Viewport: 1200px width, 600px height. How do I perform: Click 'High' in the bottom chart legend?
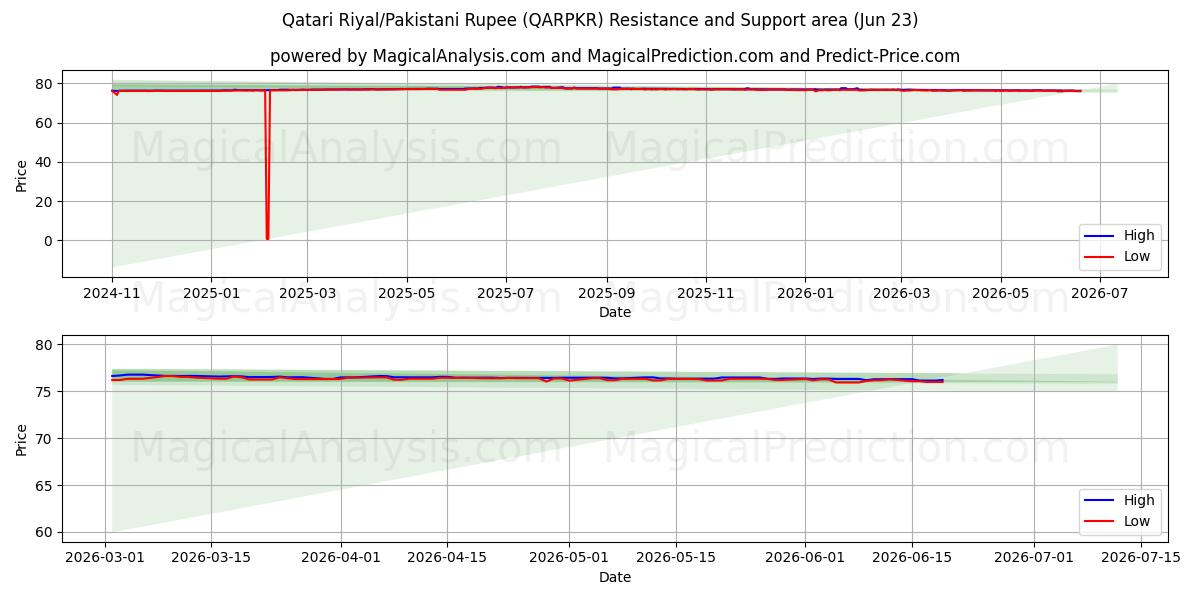click(1138, 501)
